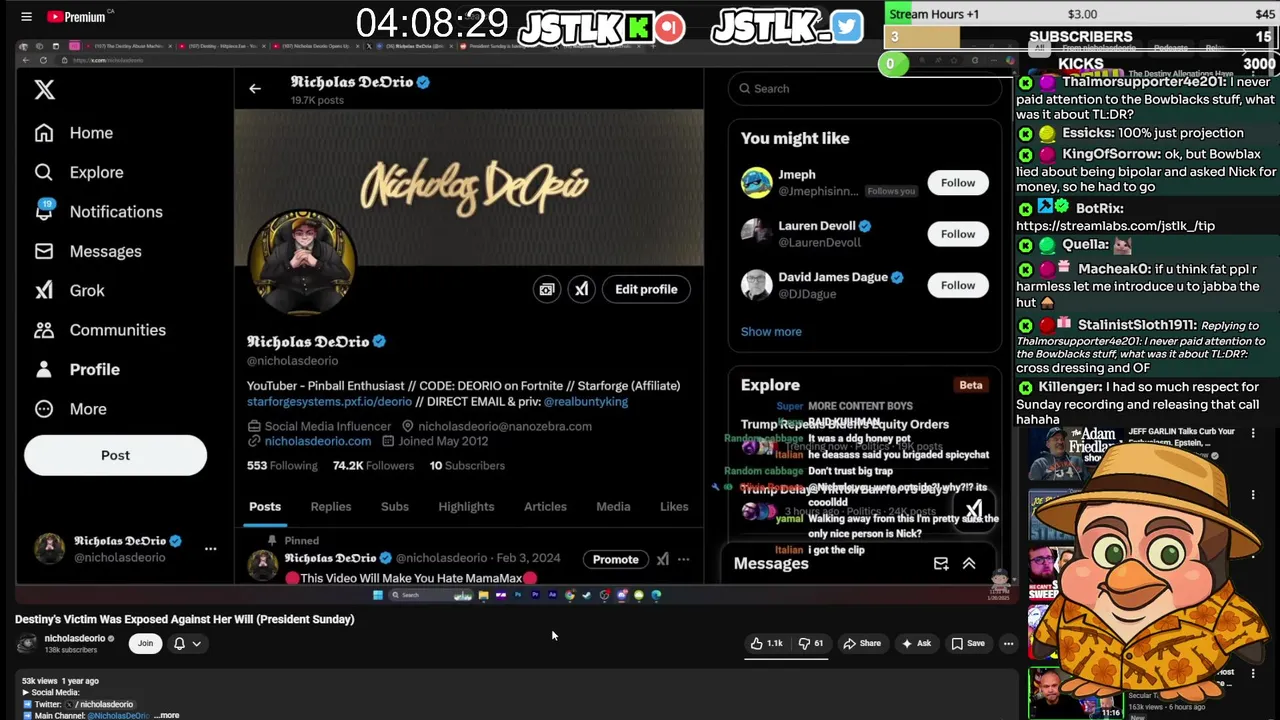Click the new message icon in Messages drawer

click(x=941, y=564)
